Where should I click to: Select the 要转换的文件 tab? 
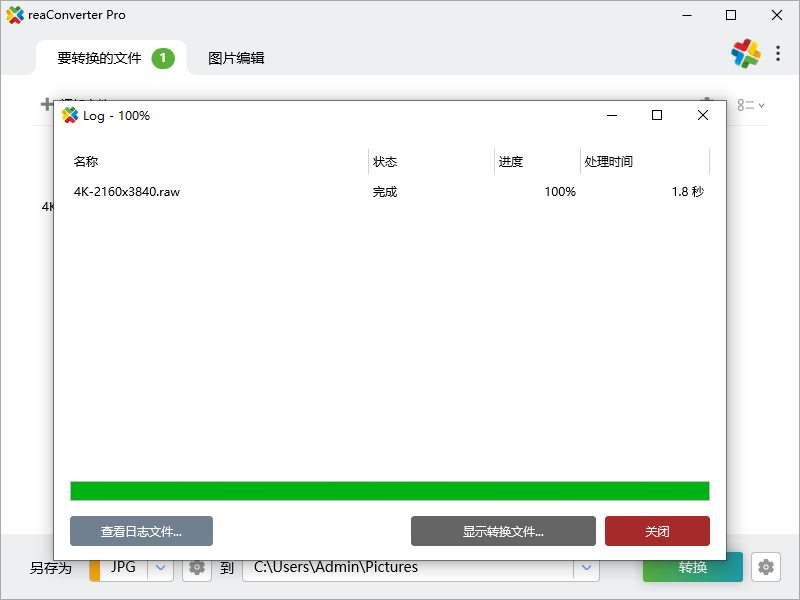(x=100, y=57)
